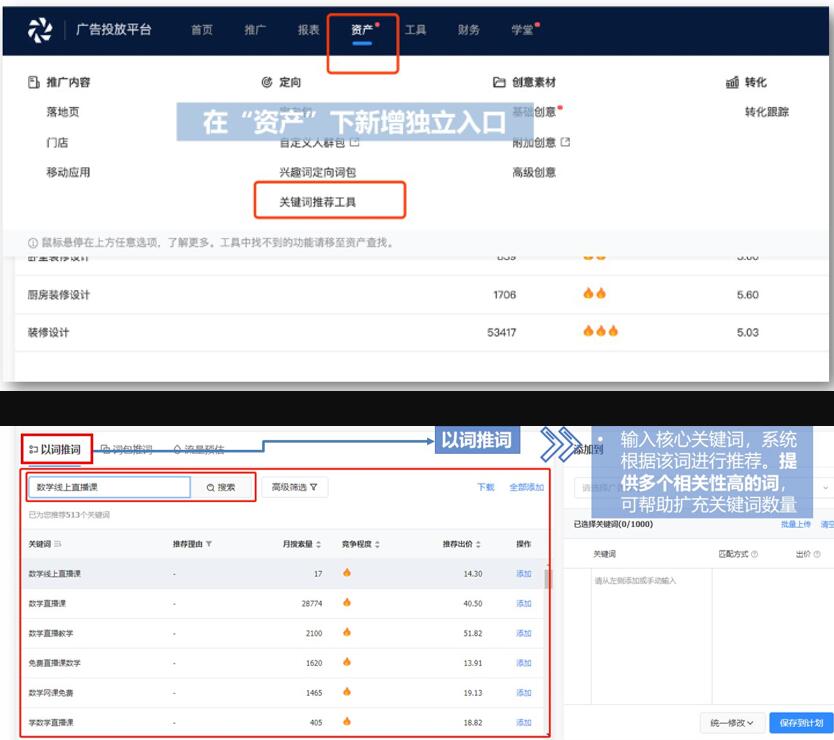
Task: Open the 报表 nav menu
Action: click(308, 30)
